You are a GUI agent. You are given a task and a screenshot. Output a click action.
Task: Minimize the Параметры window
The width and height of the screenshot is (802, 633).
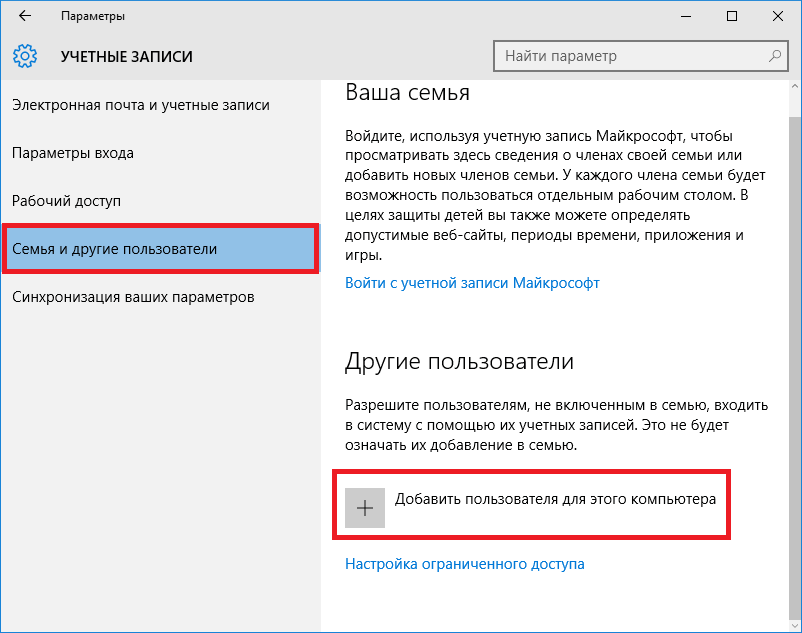point(686,17)
